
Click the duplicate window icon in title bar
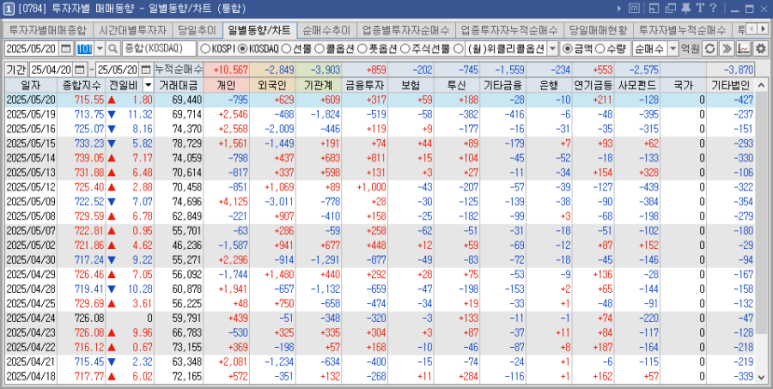coord(670,8)
